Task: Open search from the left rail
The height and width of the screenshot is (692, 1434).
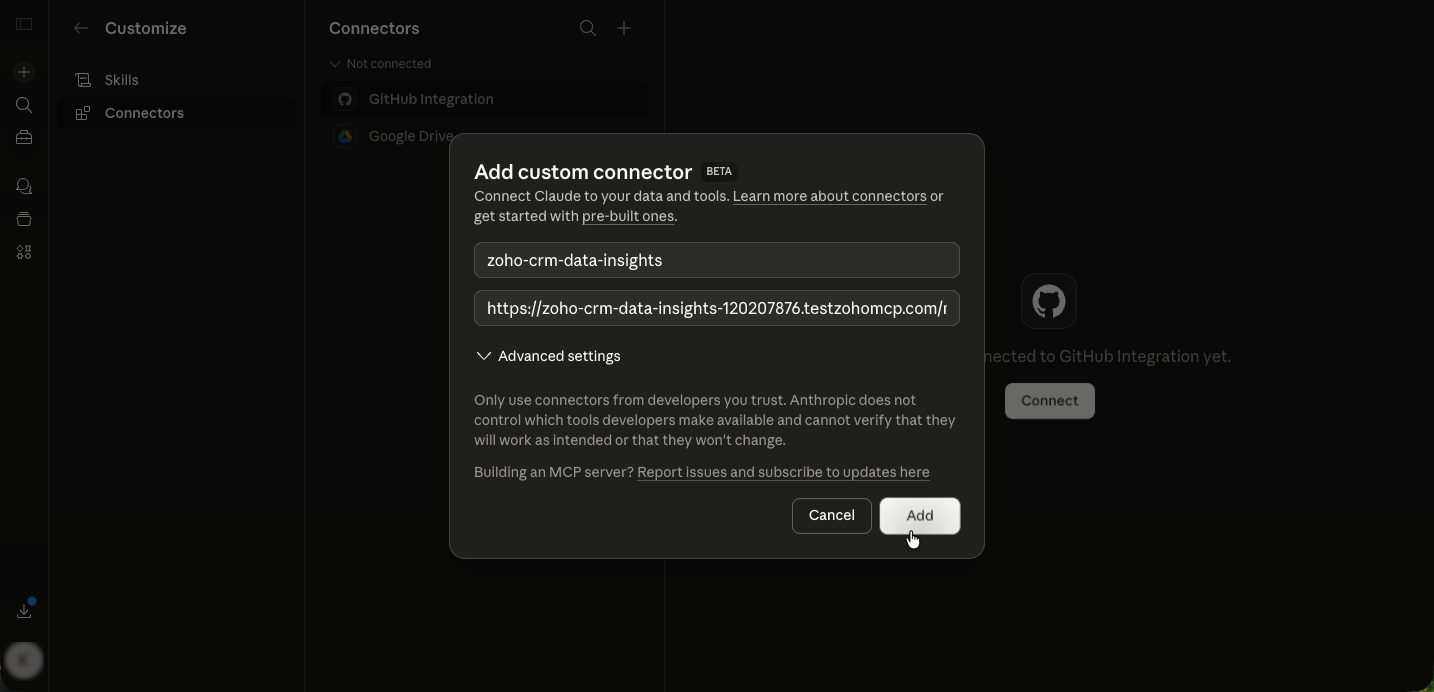Action: [24, 105]
